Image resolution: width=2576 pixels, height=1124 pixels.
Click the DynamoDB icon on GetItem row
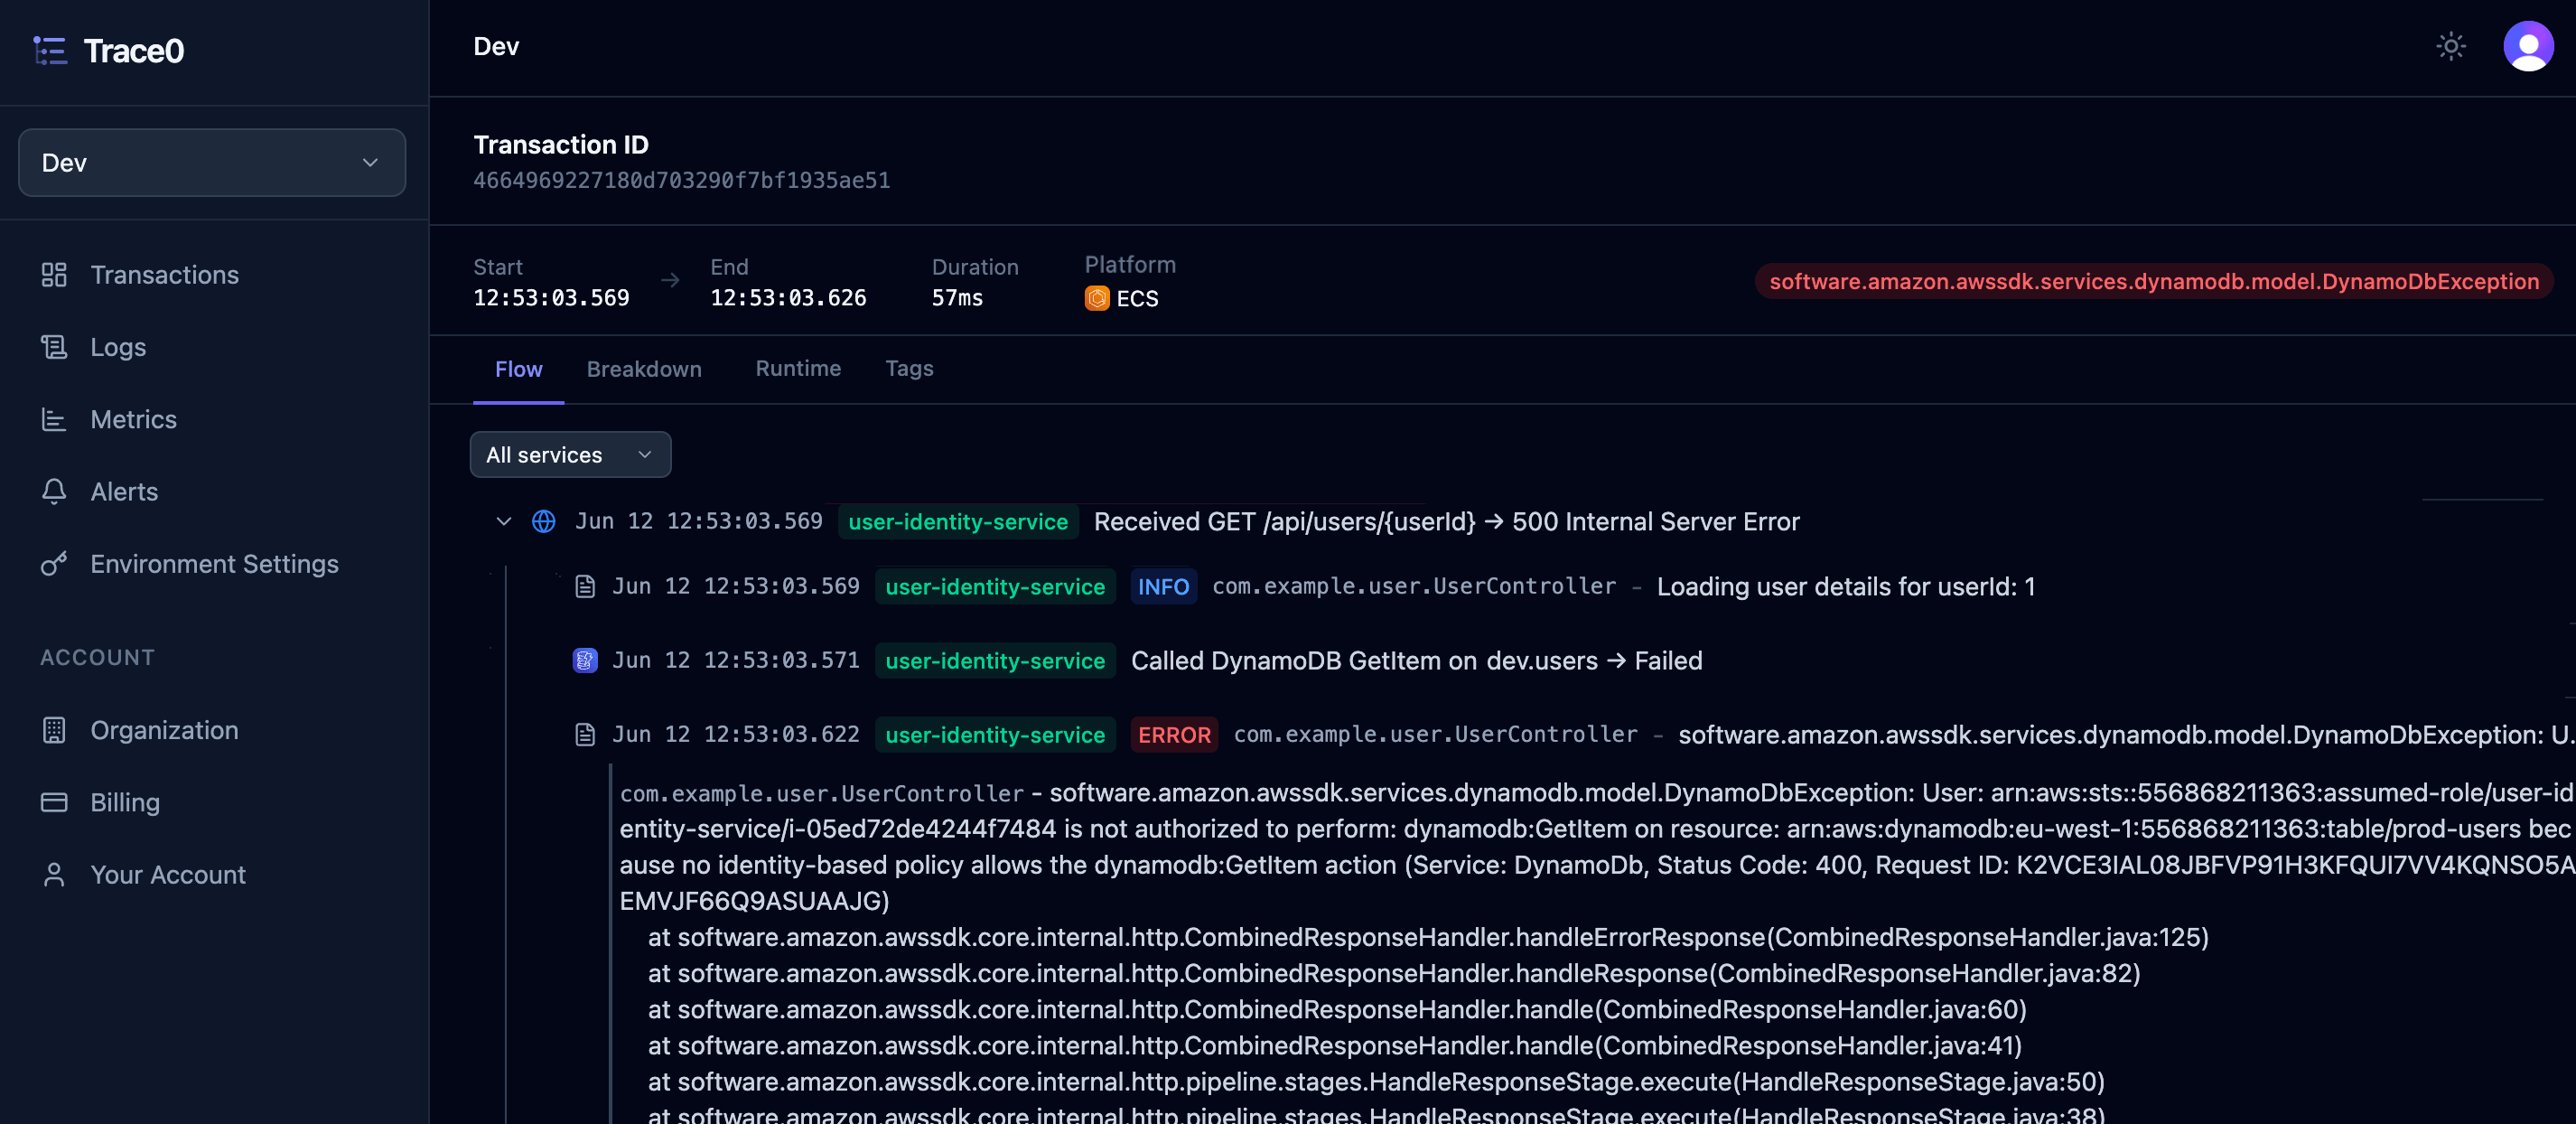[x=585, y=661]
